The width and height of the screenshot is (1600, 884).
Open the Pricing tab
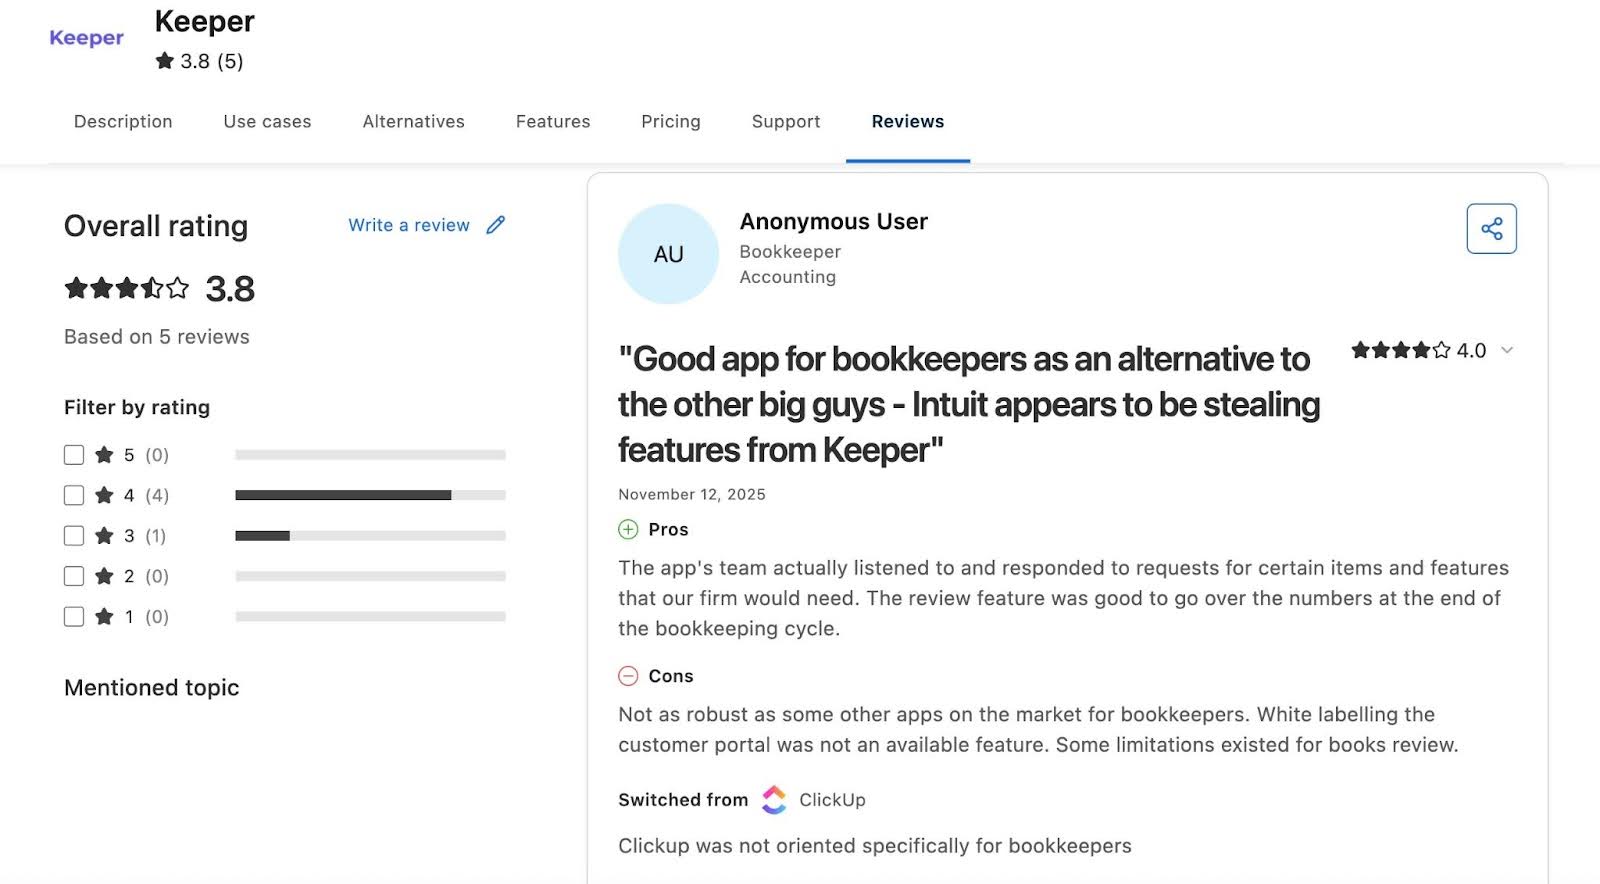(671, 121)
